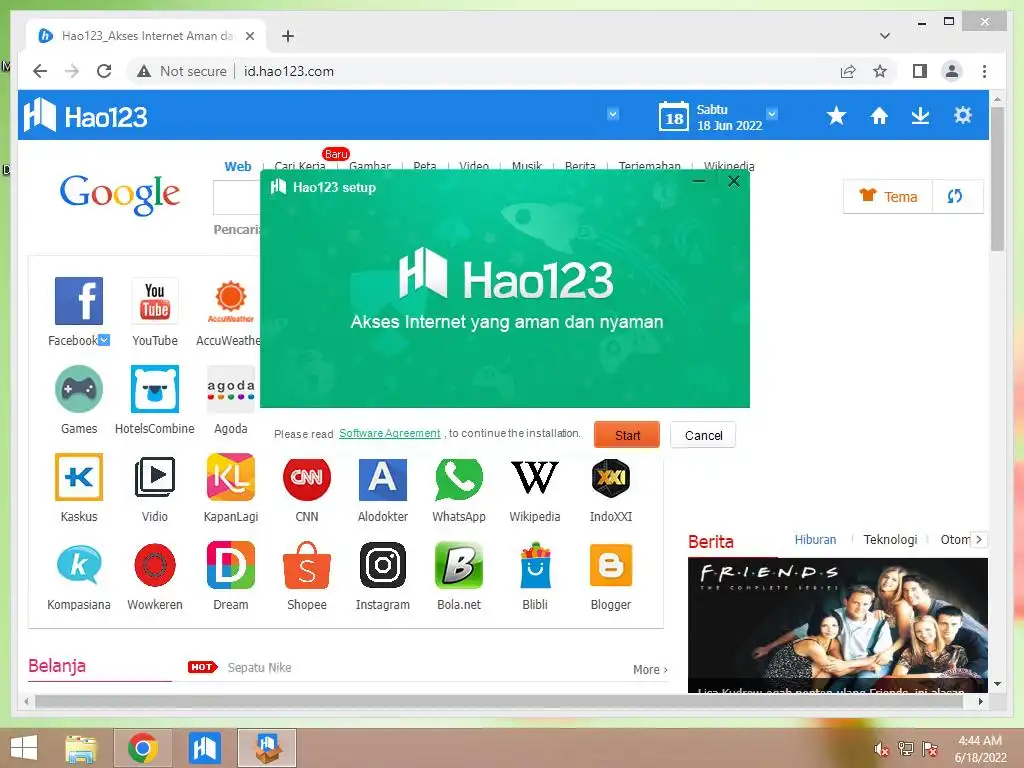1024x768 pixels.
Task: Click the Tema theme button
Action: point(888,196)
